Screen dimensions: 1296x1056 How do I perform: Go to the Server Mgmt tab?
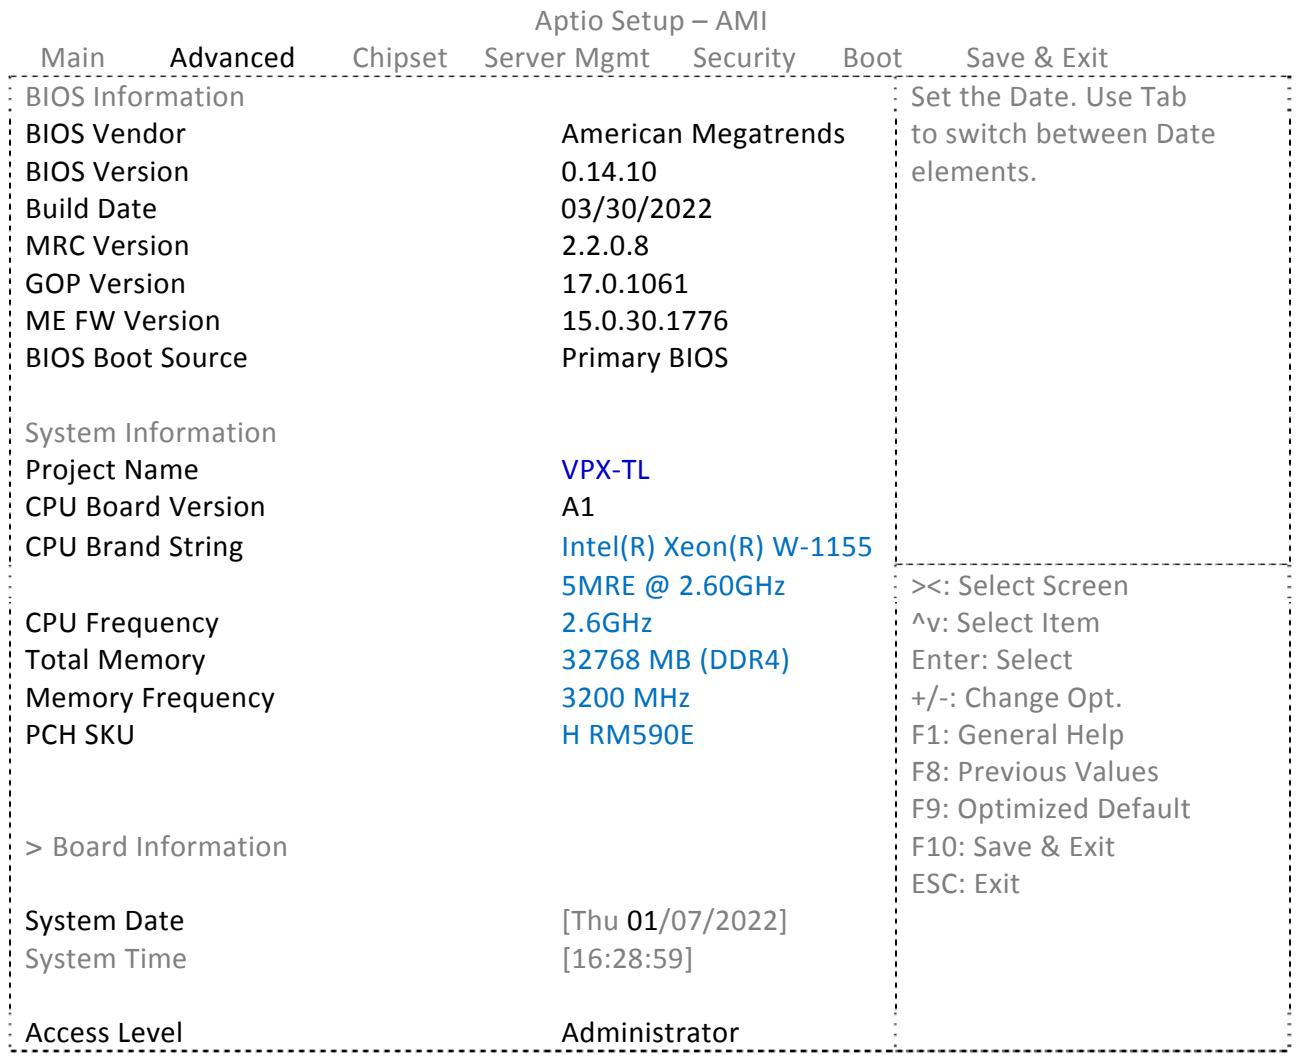pos(567,58)
